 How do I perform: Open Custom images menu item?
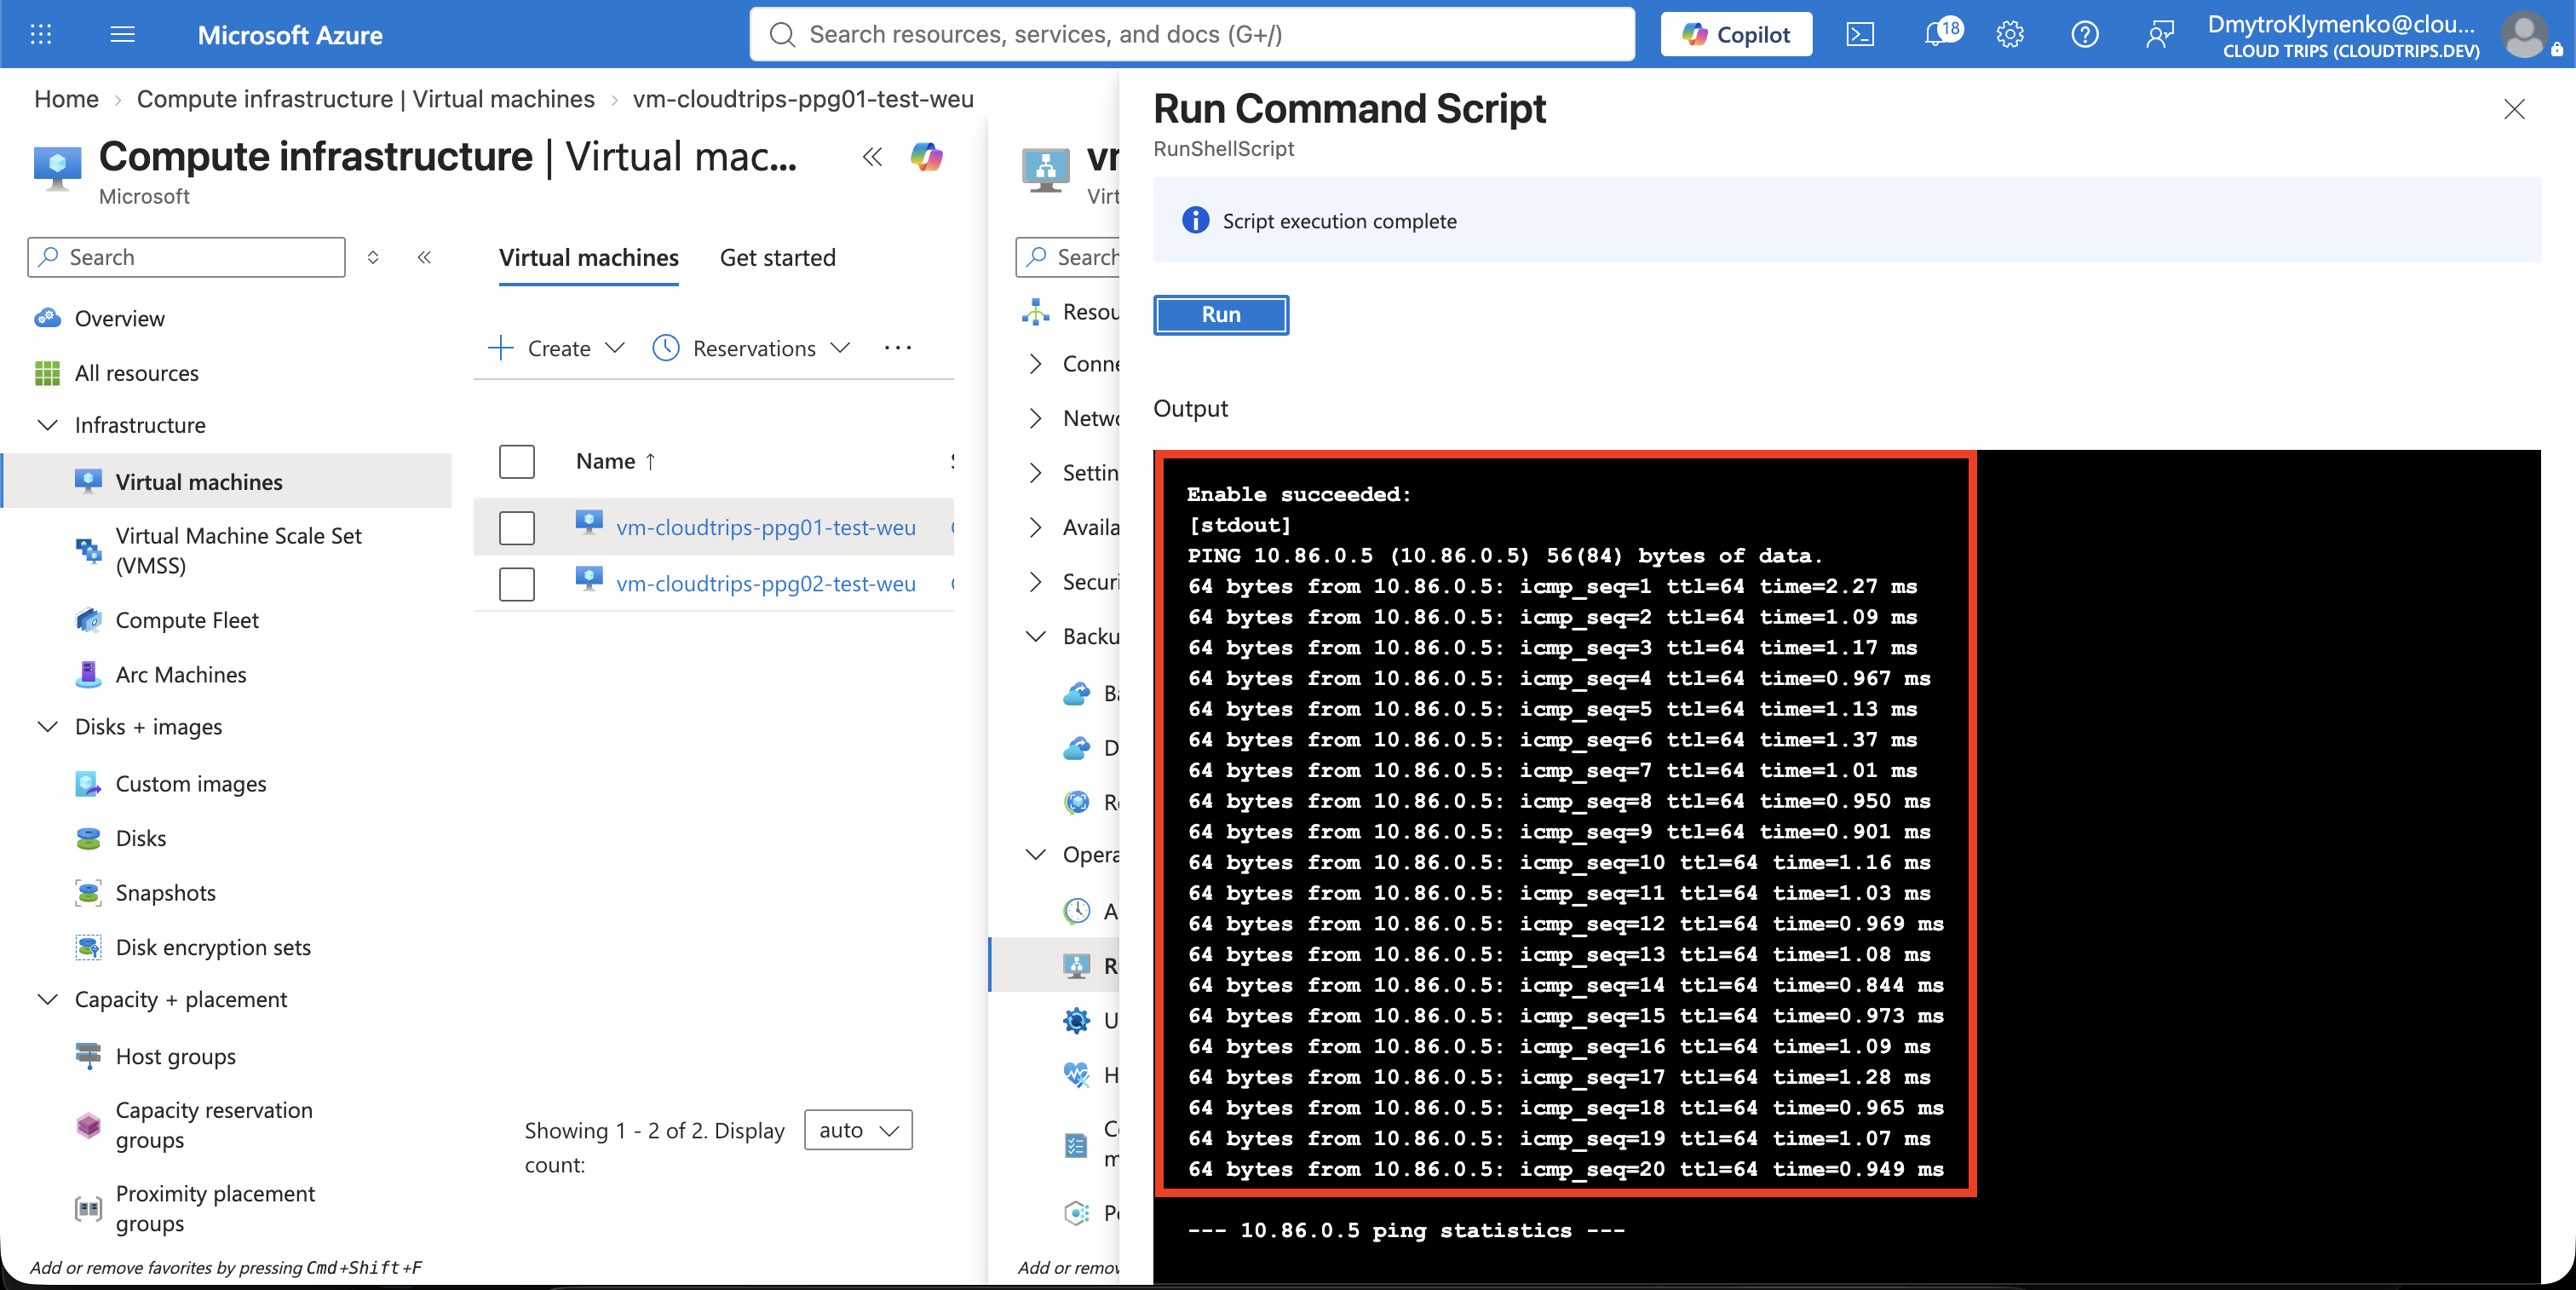(191, 784)
